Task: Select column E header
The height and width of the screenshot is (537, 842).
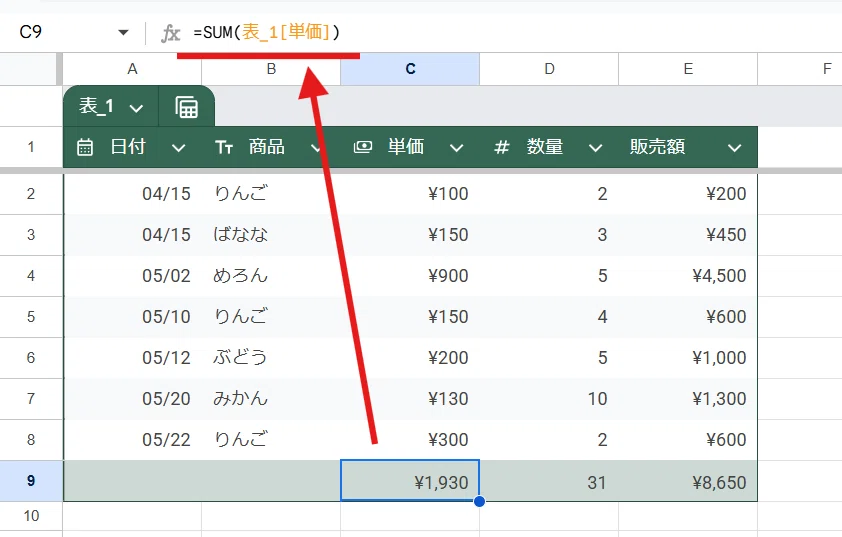Action: [x=688, y=69]
